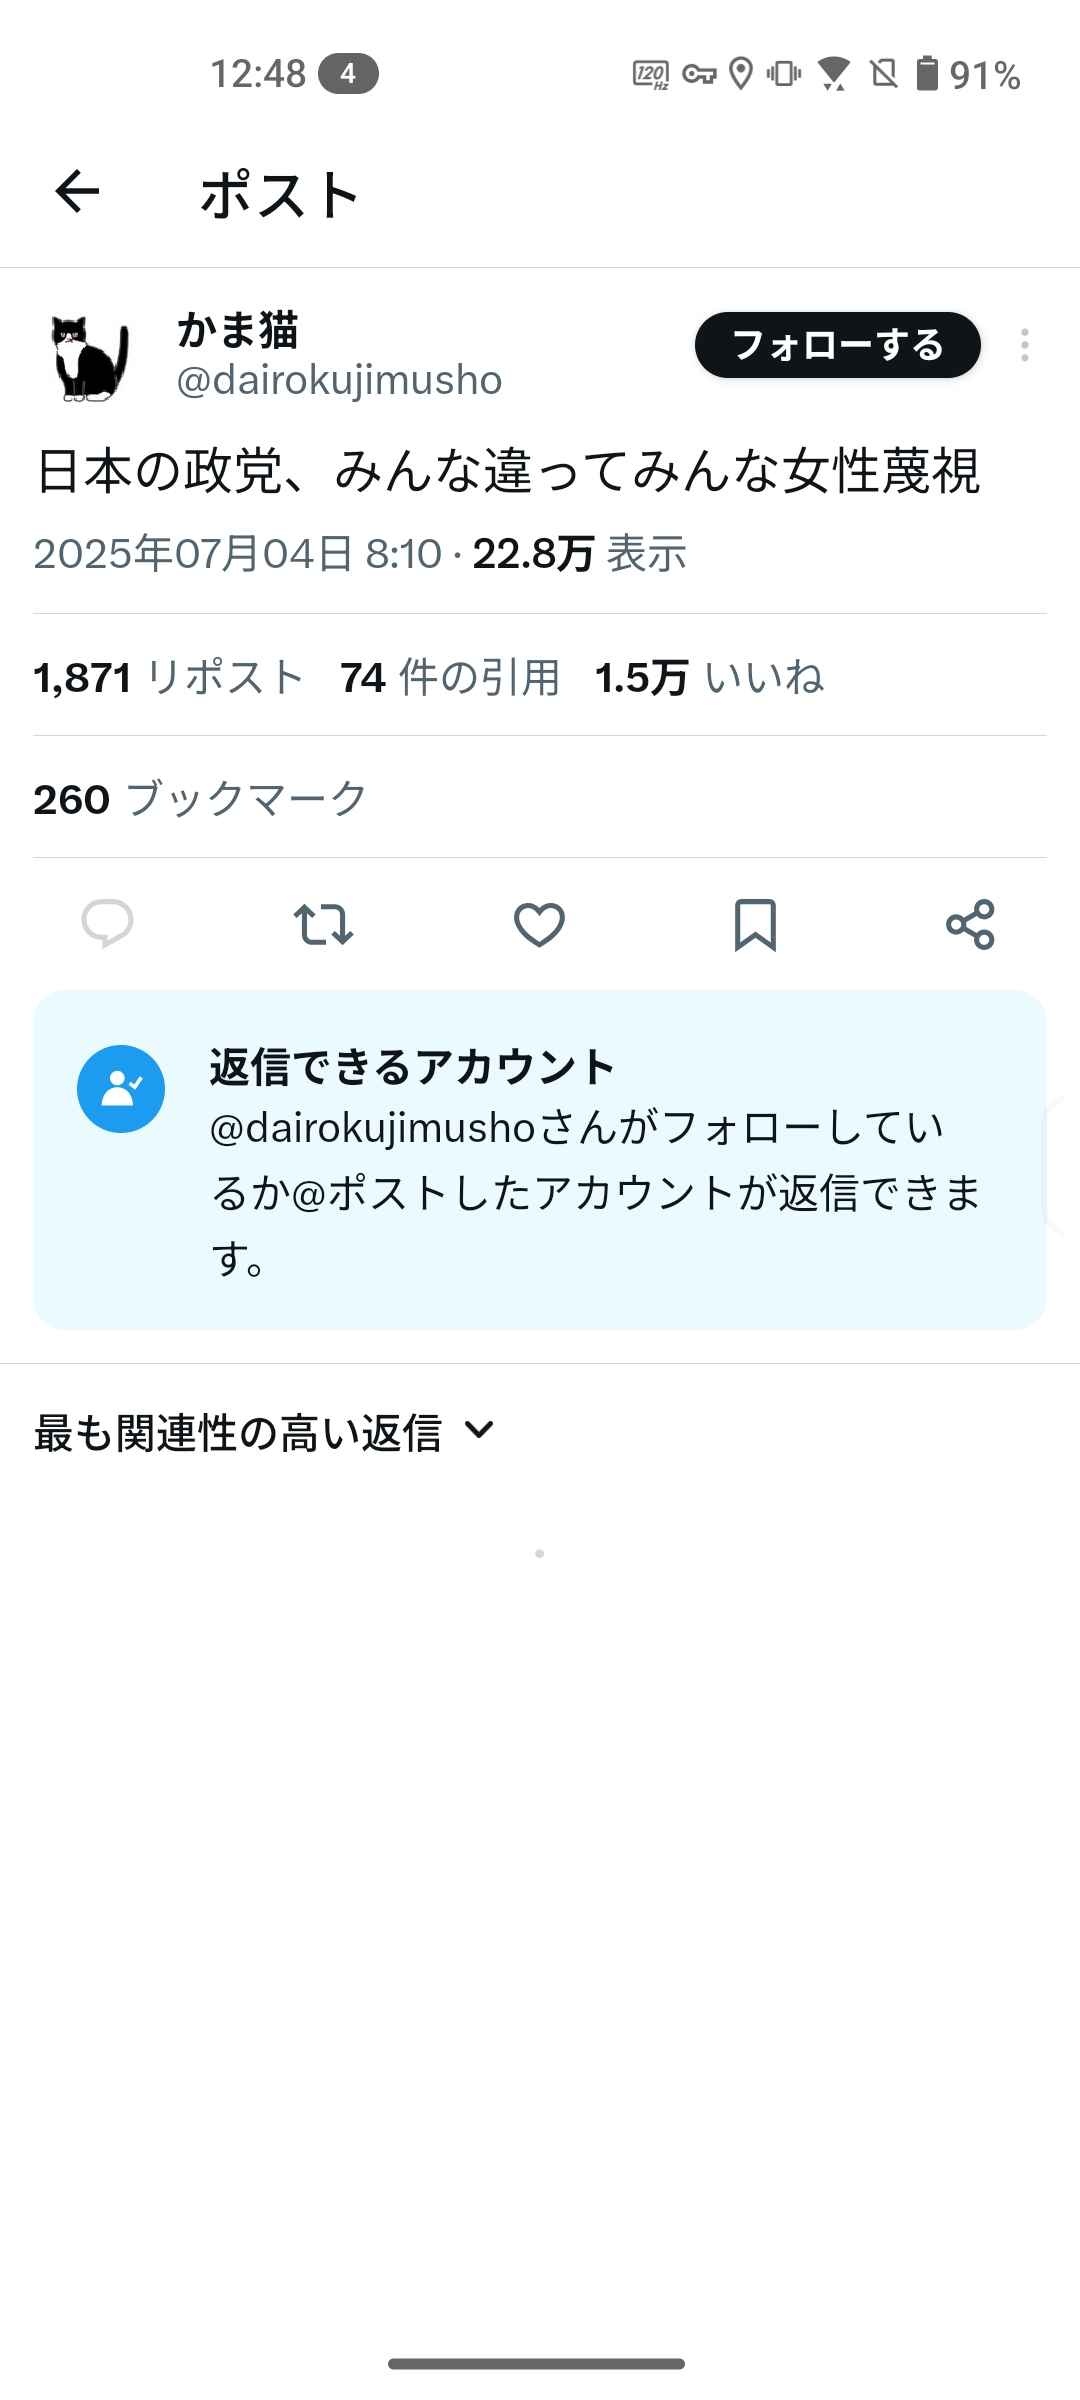Screen dimensions: 1080x2400
Task: Open the かま猫 cat profile picture
Action: [90, 359]
